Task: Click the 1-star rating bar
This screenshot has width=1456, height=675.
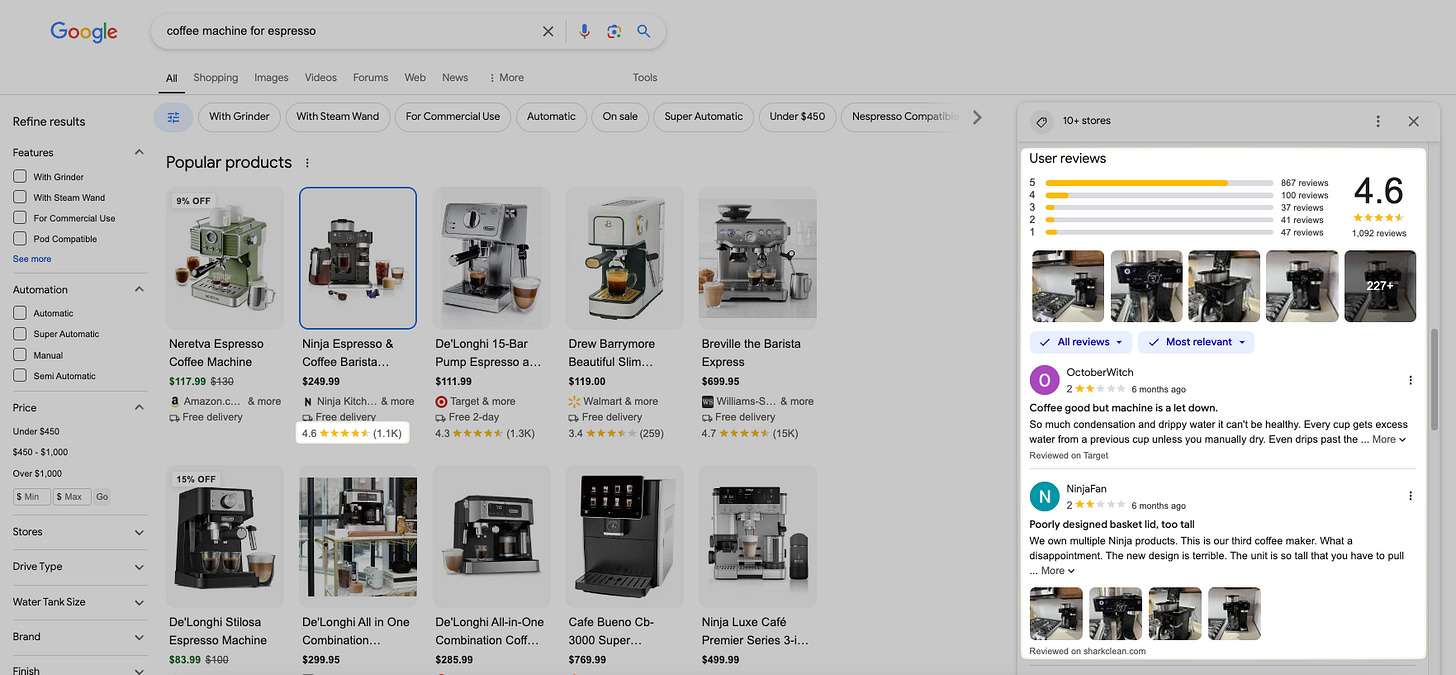Action: [x=1158, y=232]
